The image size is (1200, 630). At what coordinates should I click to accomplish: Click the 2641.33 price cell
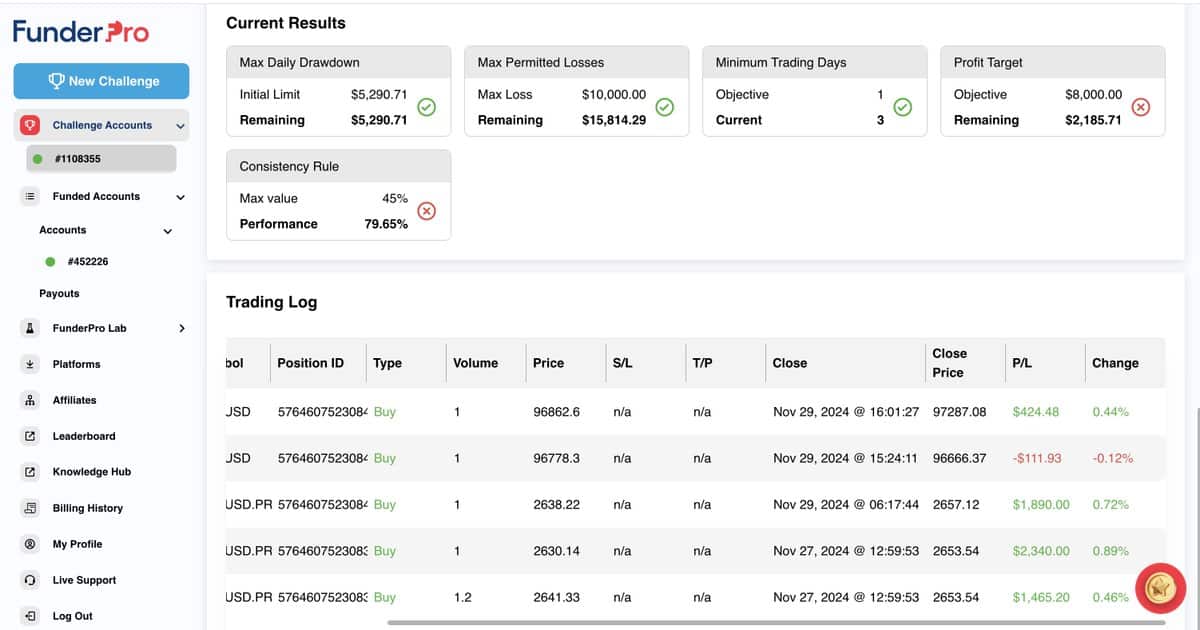pyautogui.click(x=557, y=597)
